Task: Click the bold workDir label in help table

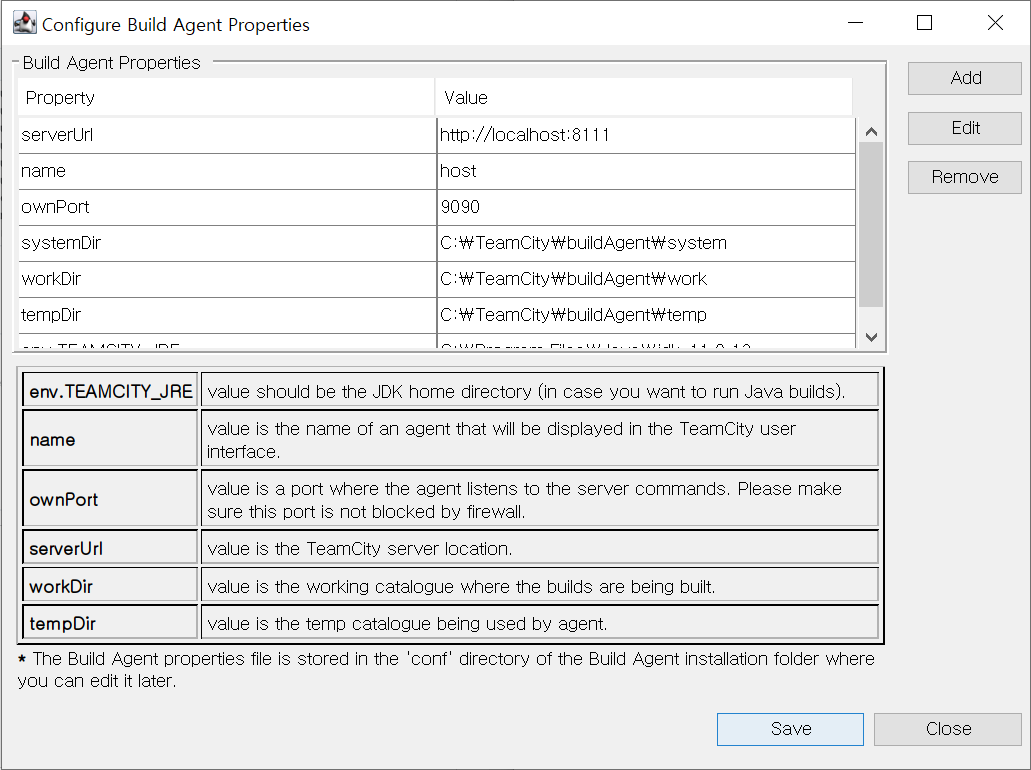Action: 110,586
